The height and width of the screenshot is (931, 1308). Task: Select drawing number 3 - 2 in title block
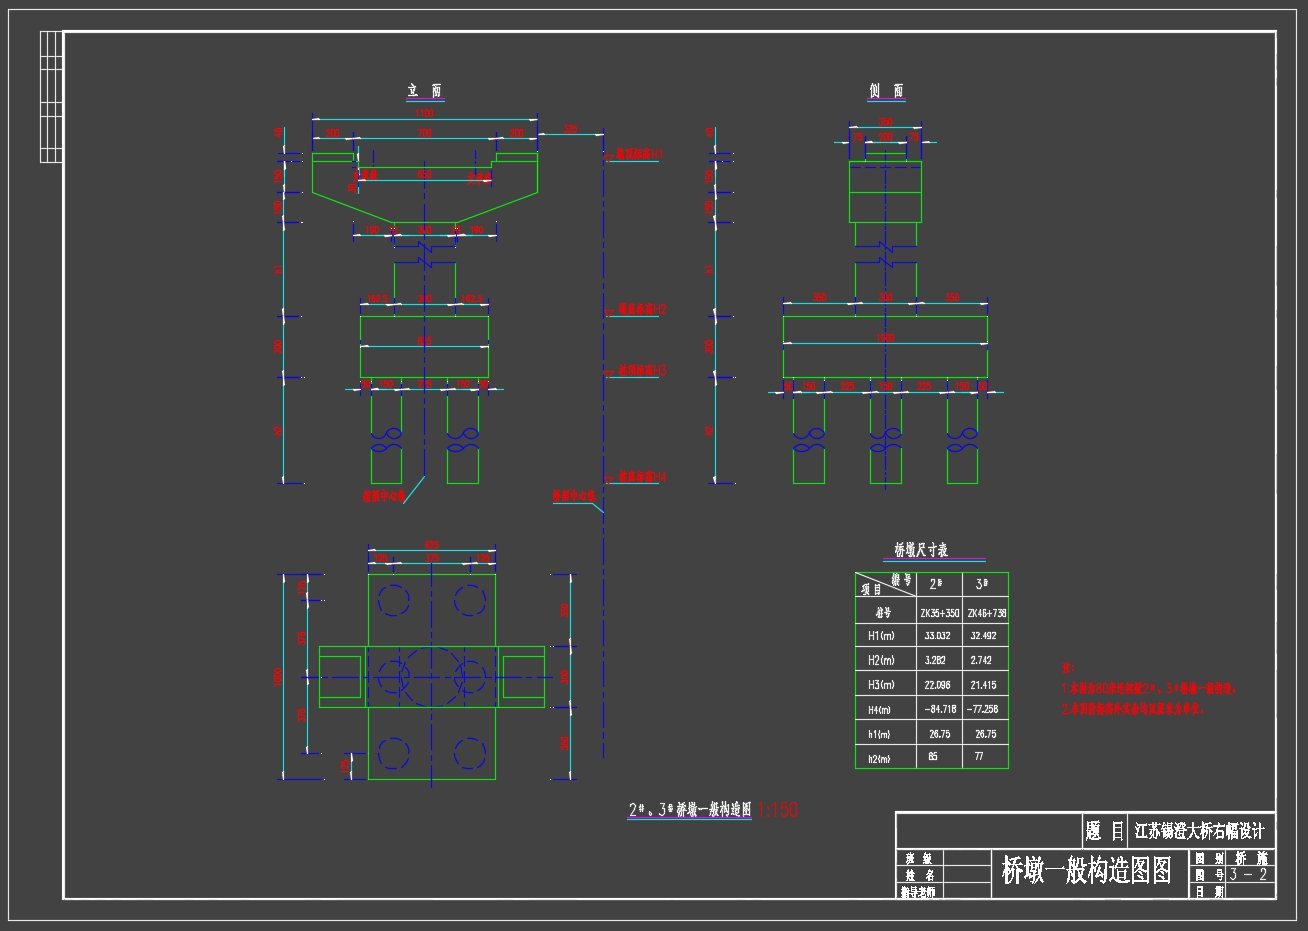click(1251, 875)
